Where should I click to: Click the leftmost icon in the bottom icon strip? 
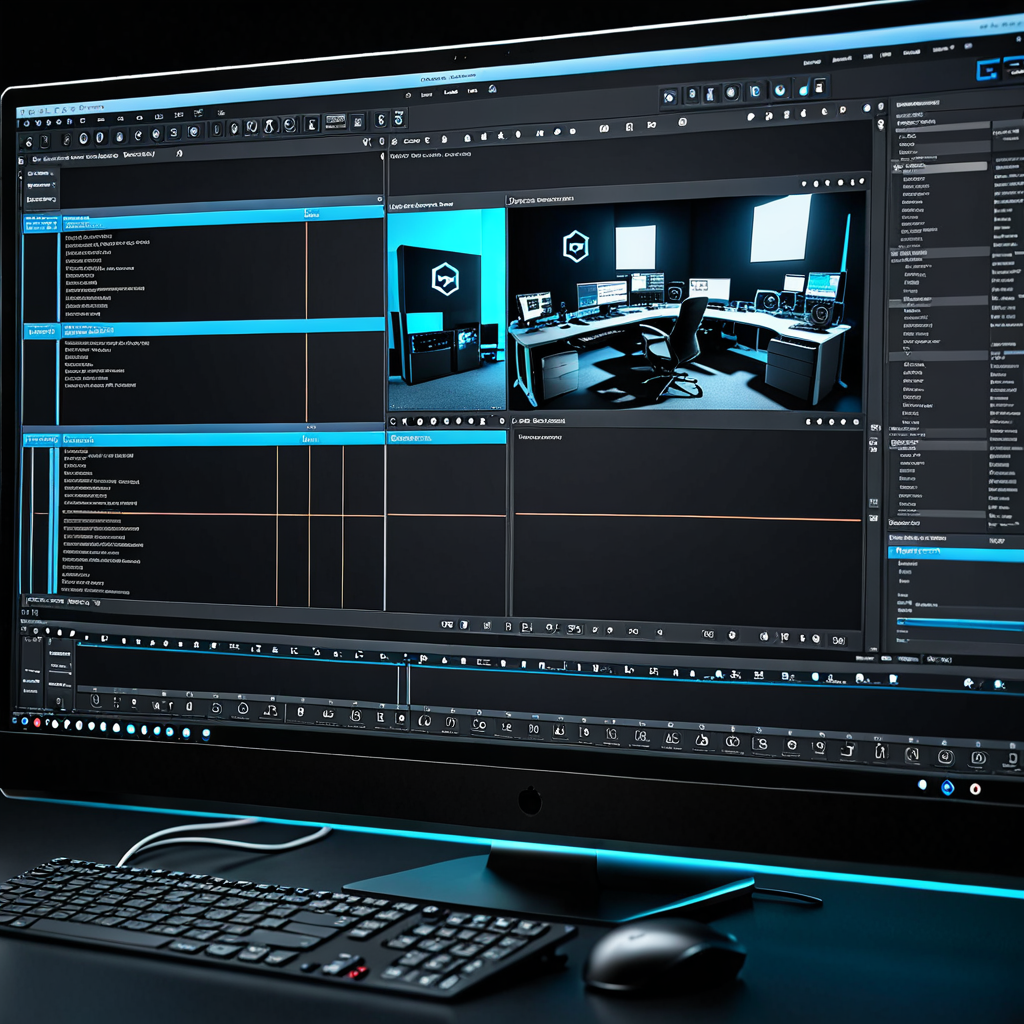click(x=95, y=700)
